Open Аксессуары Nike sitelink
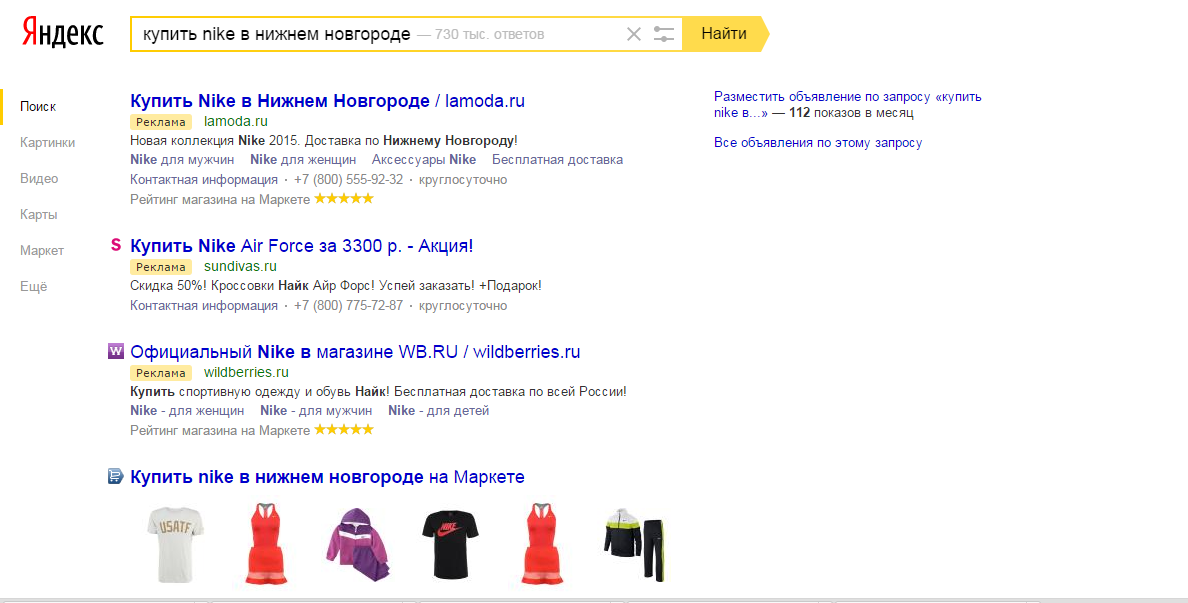 tap(424, 160)
